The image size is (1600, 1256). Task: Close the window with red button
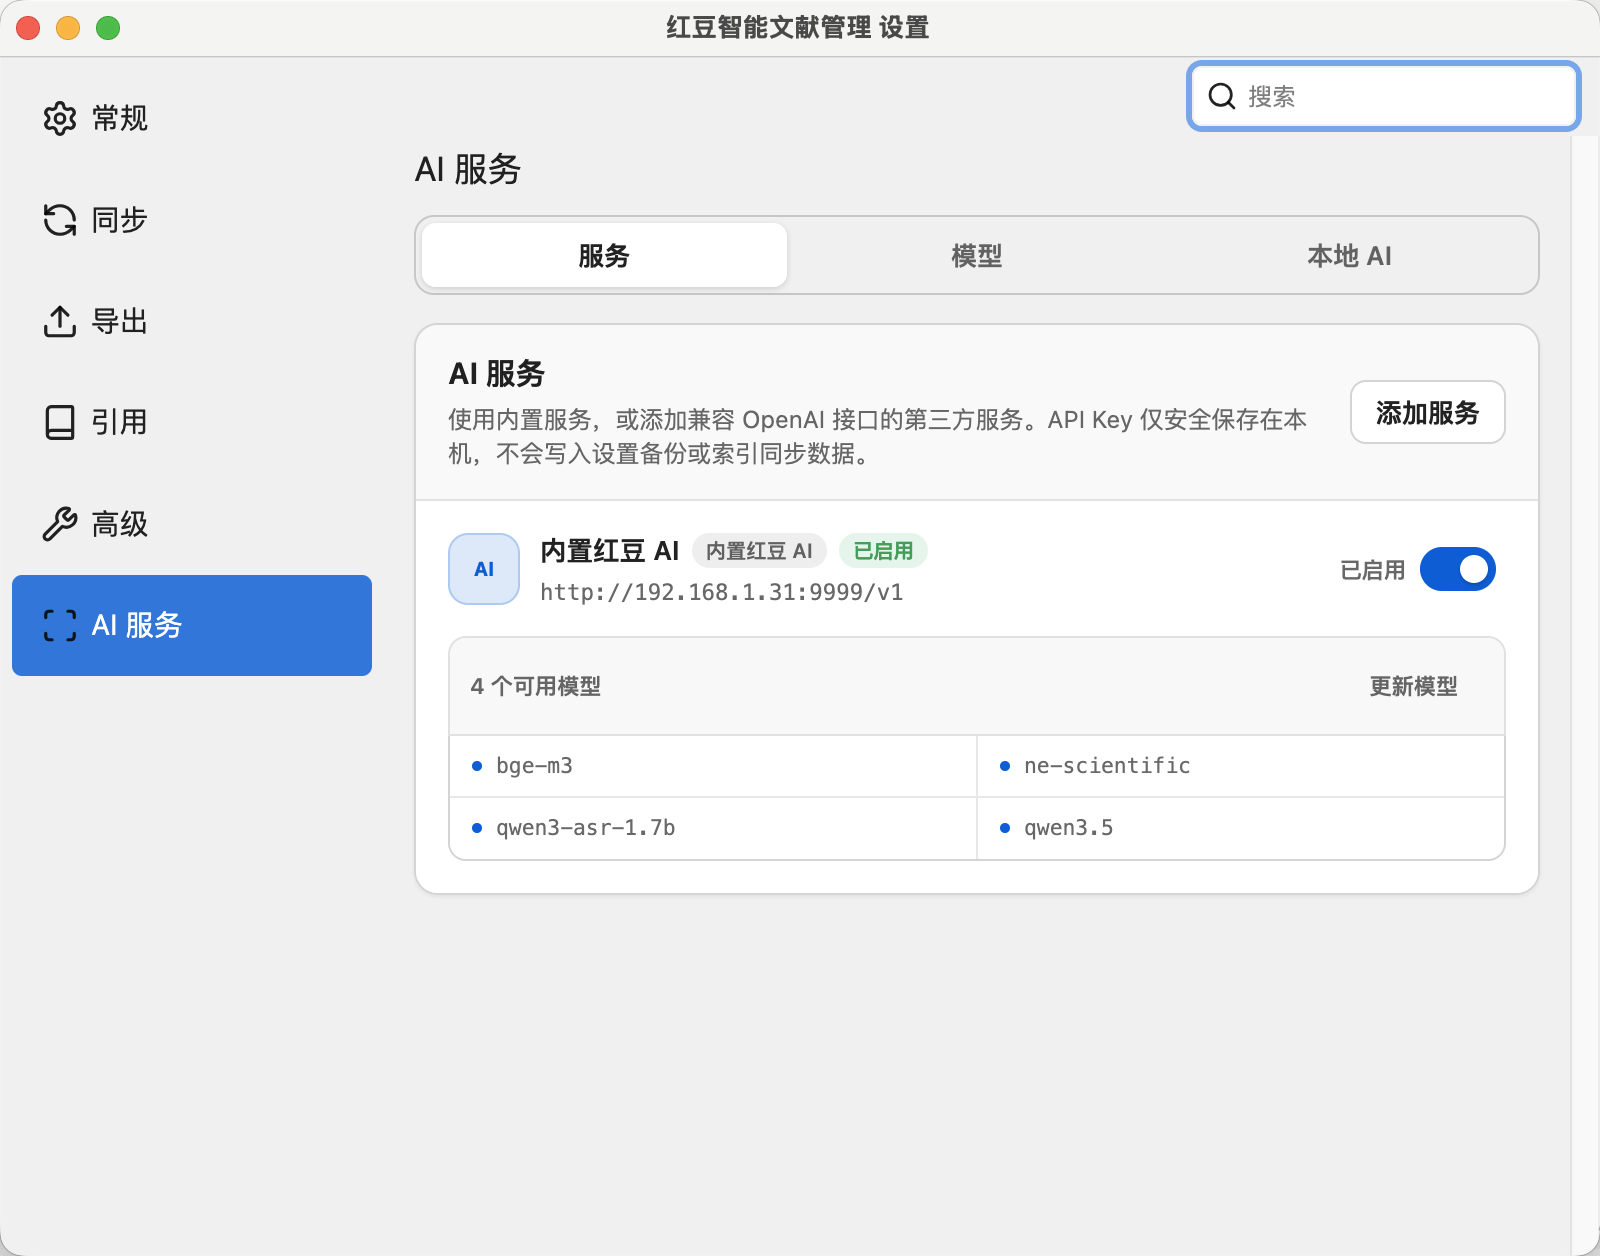[28, 28]
